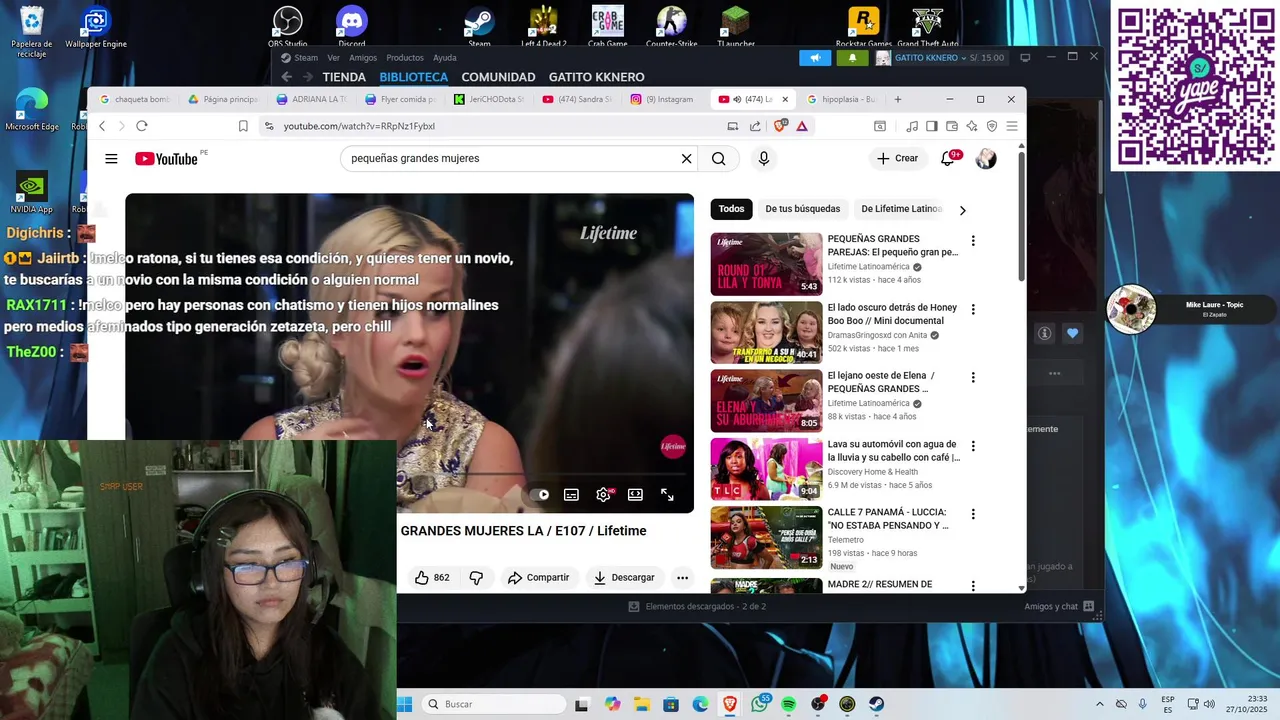Viewport: 1280px width, 720px height.
Task: Run the search with the magnifier button
Action: point(718,158)
